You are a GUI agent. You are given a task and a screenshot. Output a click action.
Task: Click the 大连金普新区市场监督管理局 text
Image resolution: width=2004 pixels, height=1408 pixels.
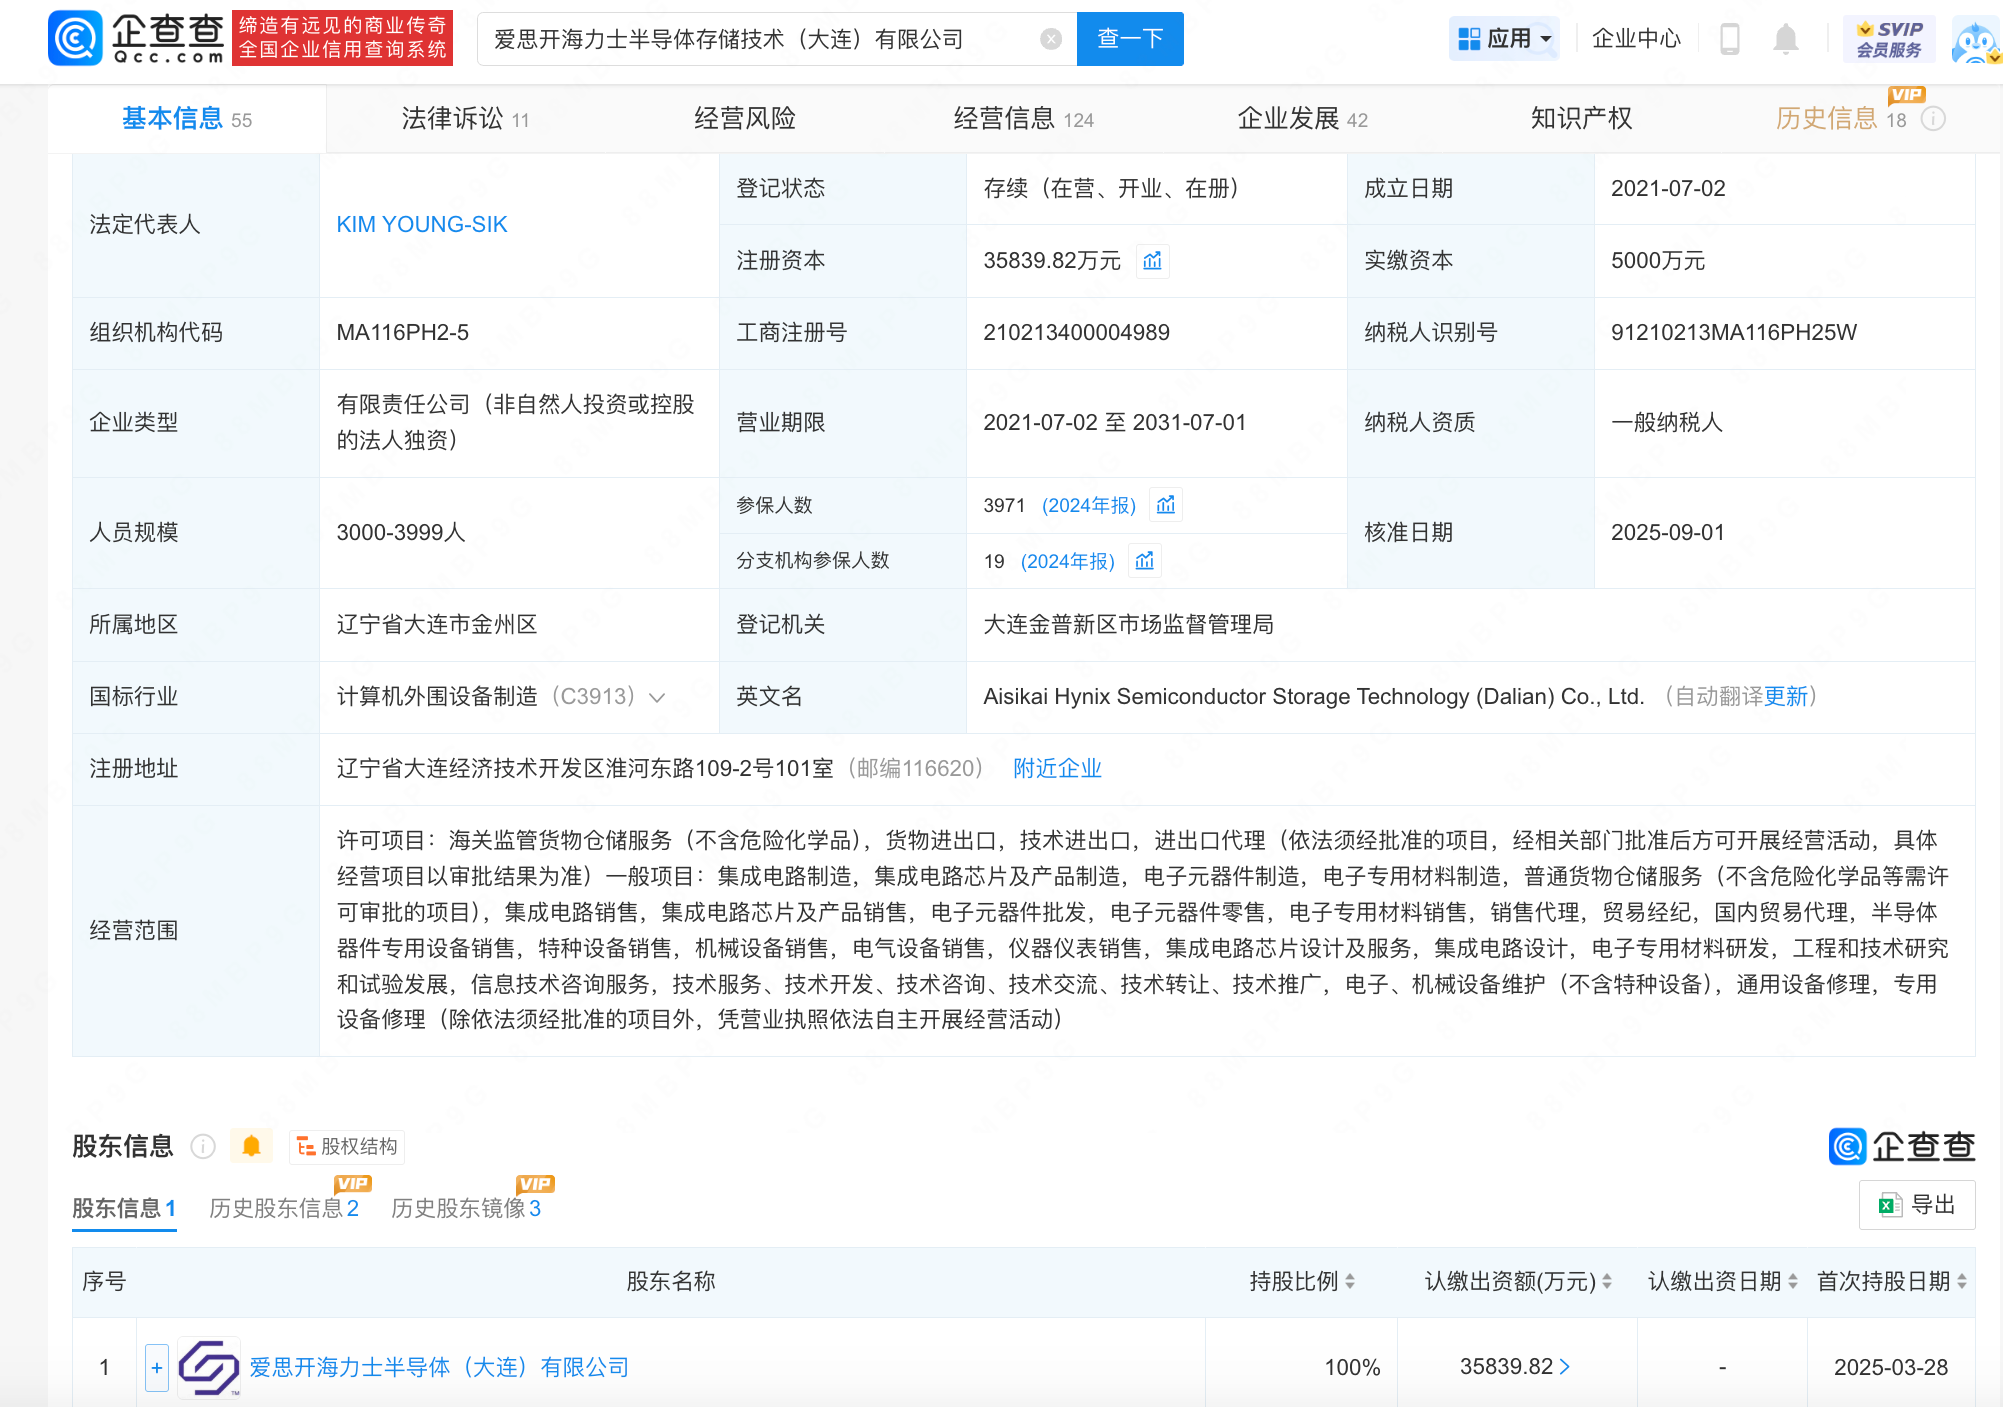[x=1128, y=624]
